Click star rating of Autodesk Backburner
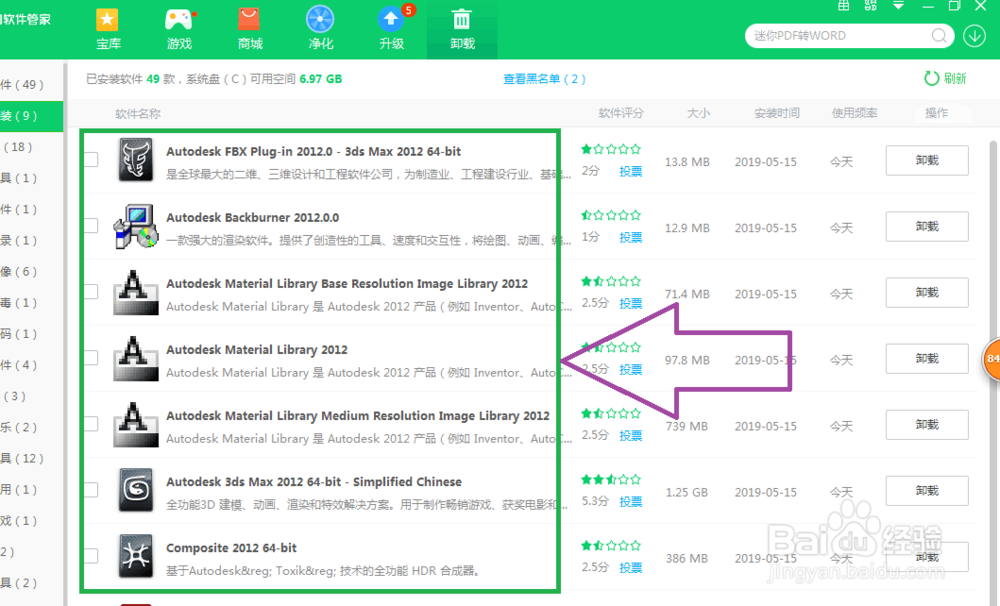 611,216
